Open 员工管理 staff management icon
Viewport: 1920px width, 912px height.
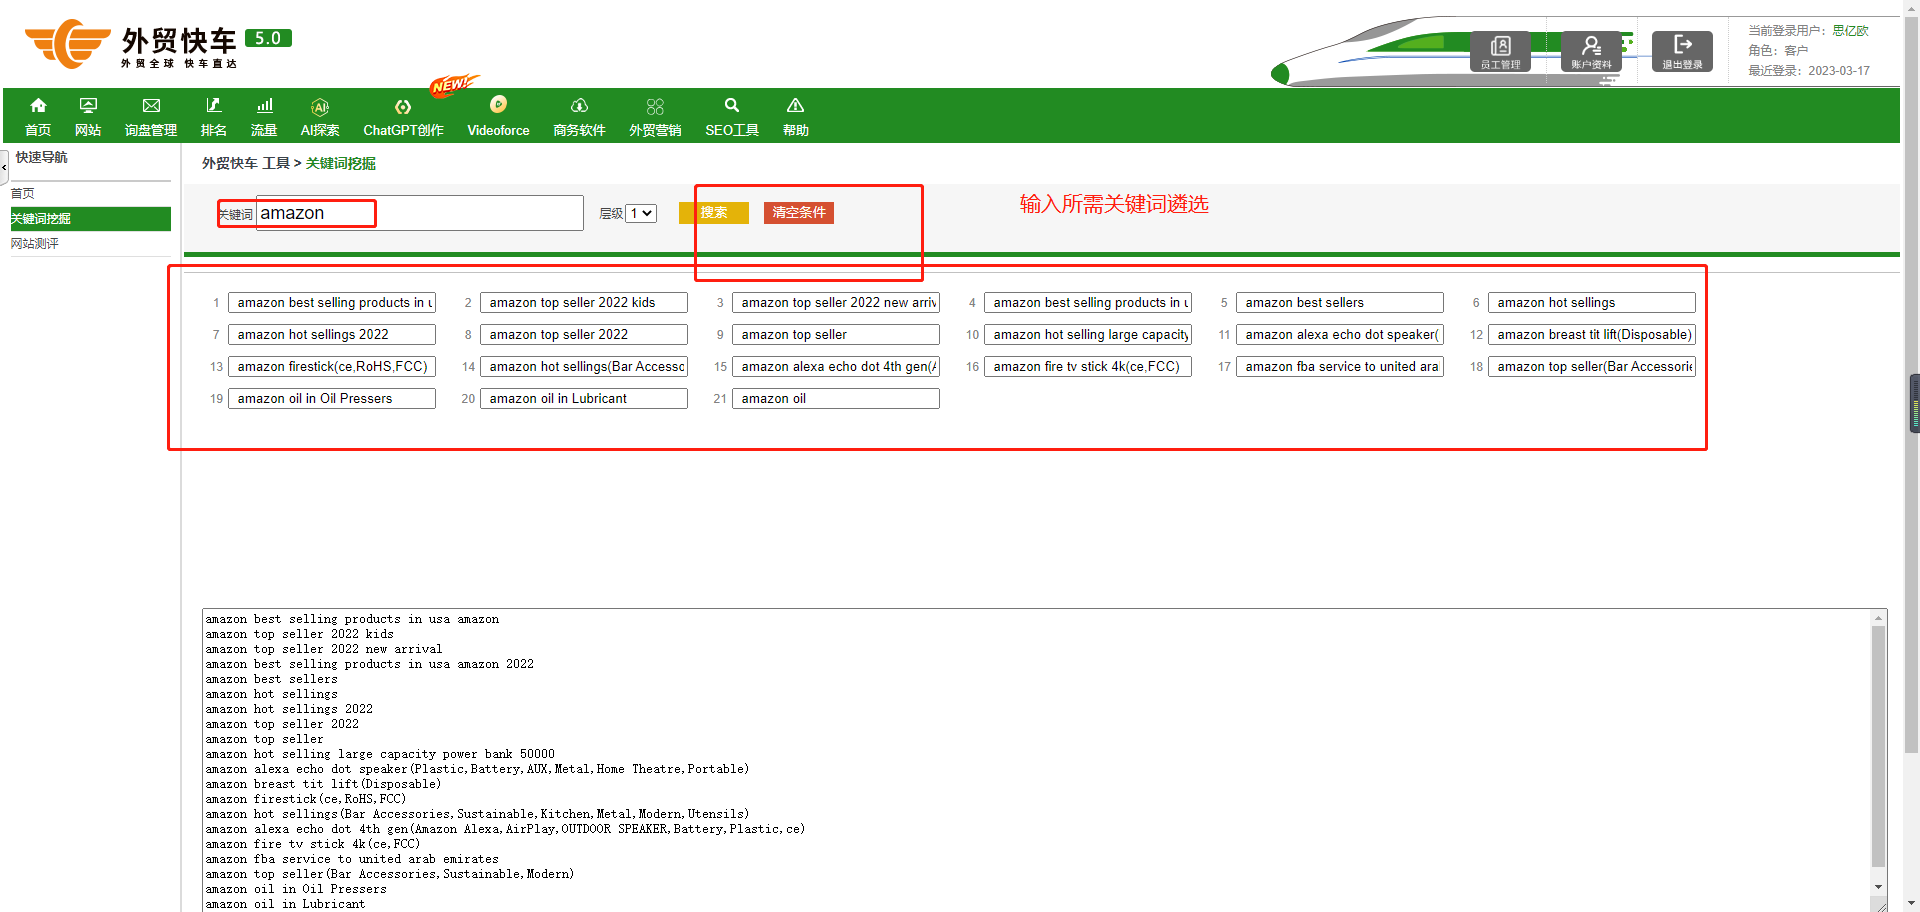[1500, 51]
